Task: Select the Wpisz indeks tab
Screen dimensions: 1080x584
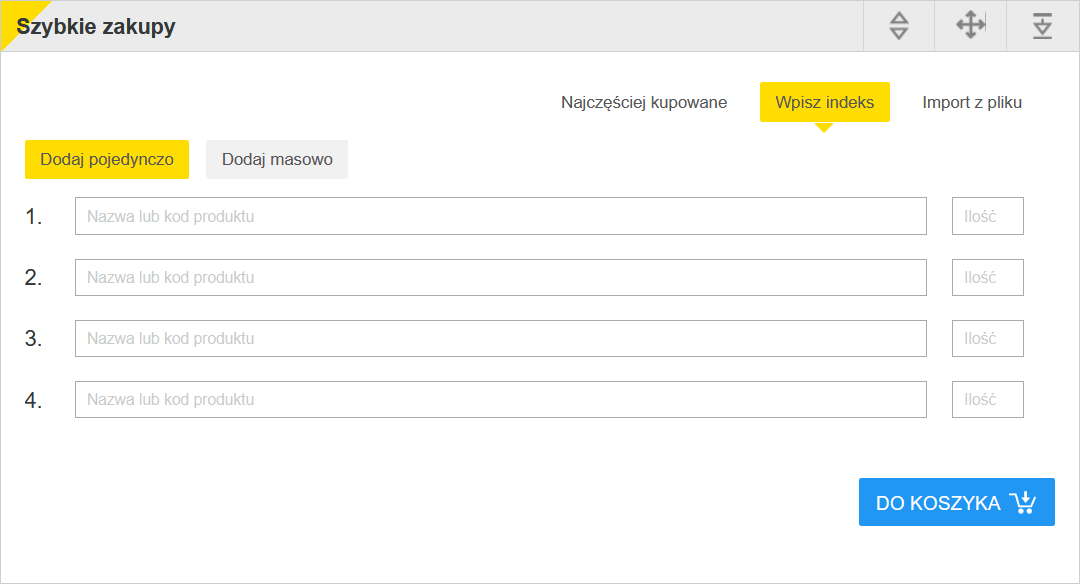Action: click(x=824, y=102)
